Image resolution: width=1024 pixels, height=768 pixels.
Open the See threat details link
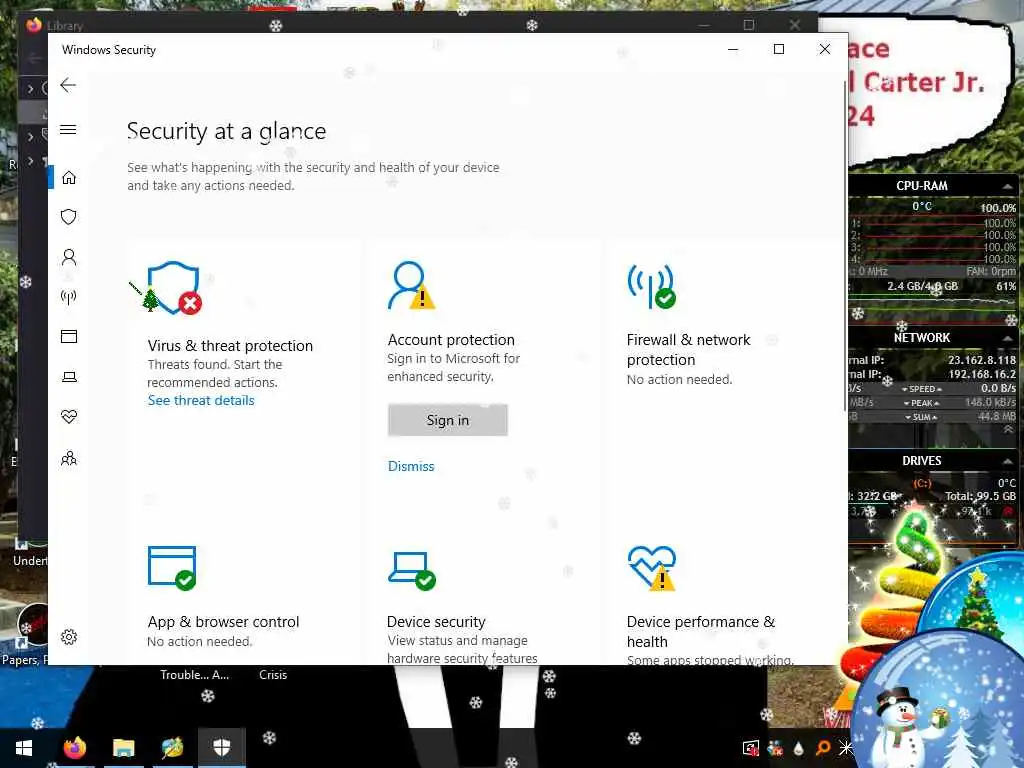pyautogui.click(x=200, y=400)
